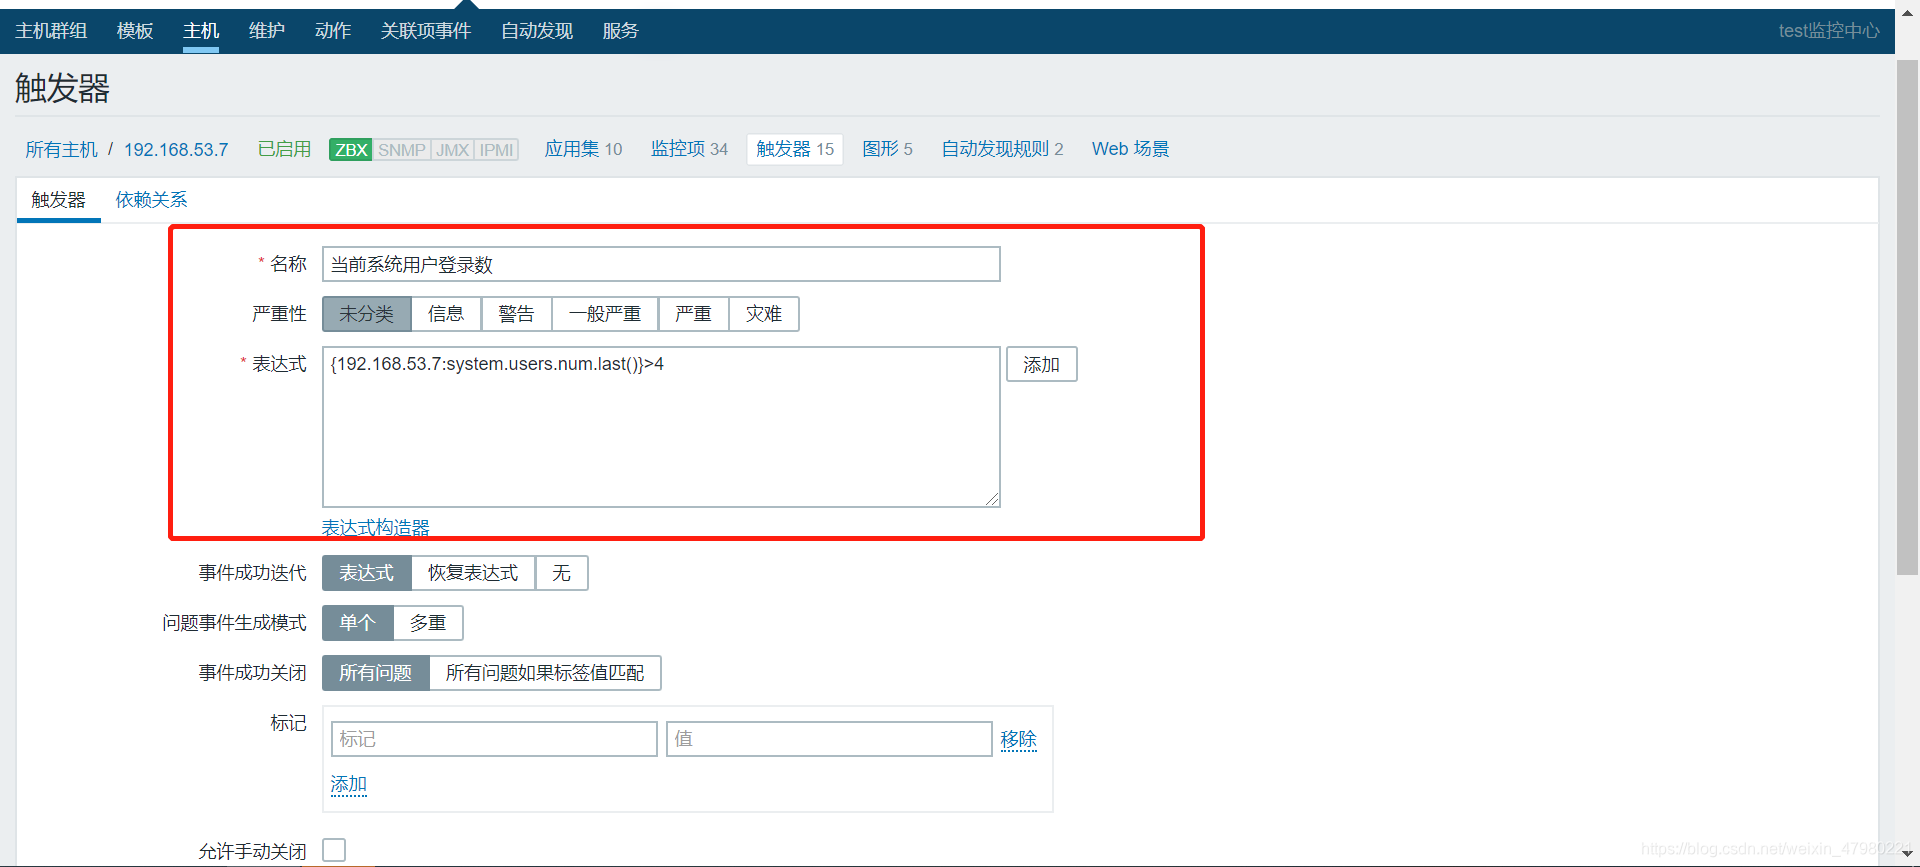Open the 自动发现 menu item
This screenshot has height=867, width=1920.
537,31
